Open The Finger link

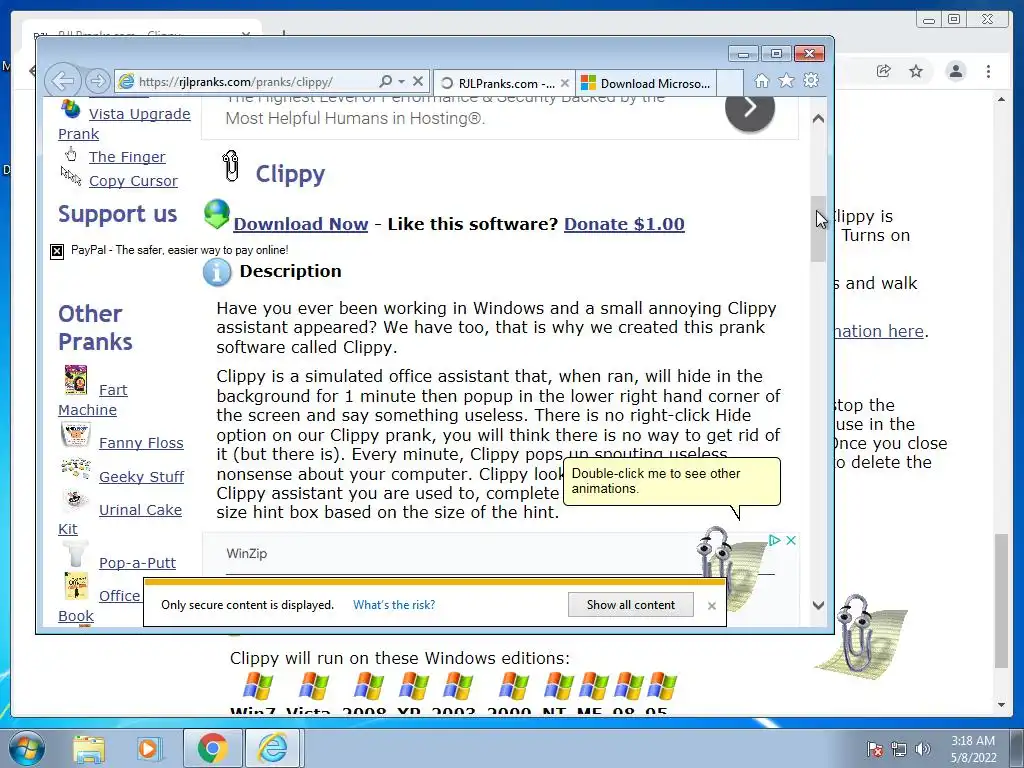pyautogui.click(x=127, y=157)
